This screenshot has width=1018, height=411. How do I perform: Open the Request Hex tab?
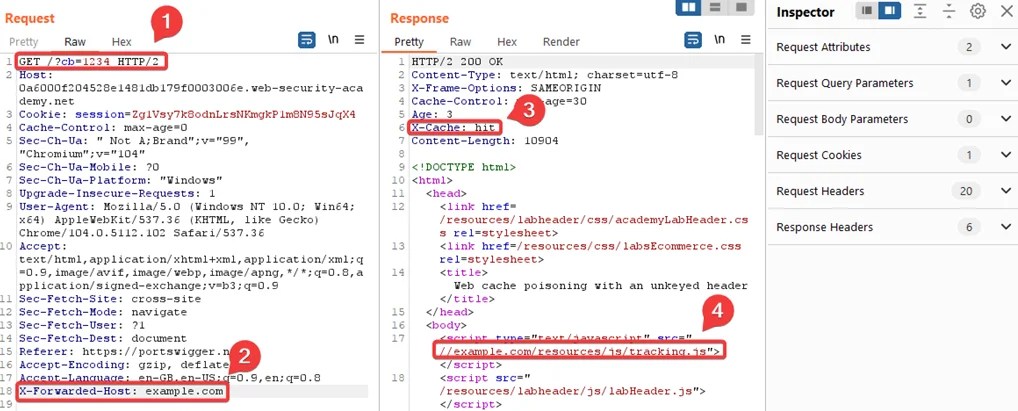coord(121,42)
